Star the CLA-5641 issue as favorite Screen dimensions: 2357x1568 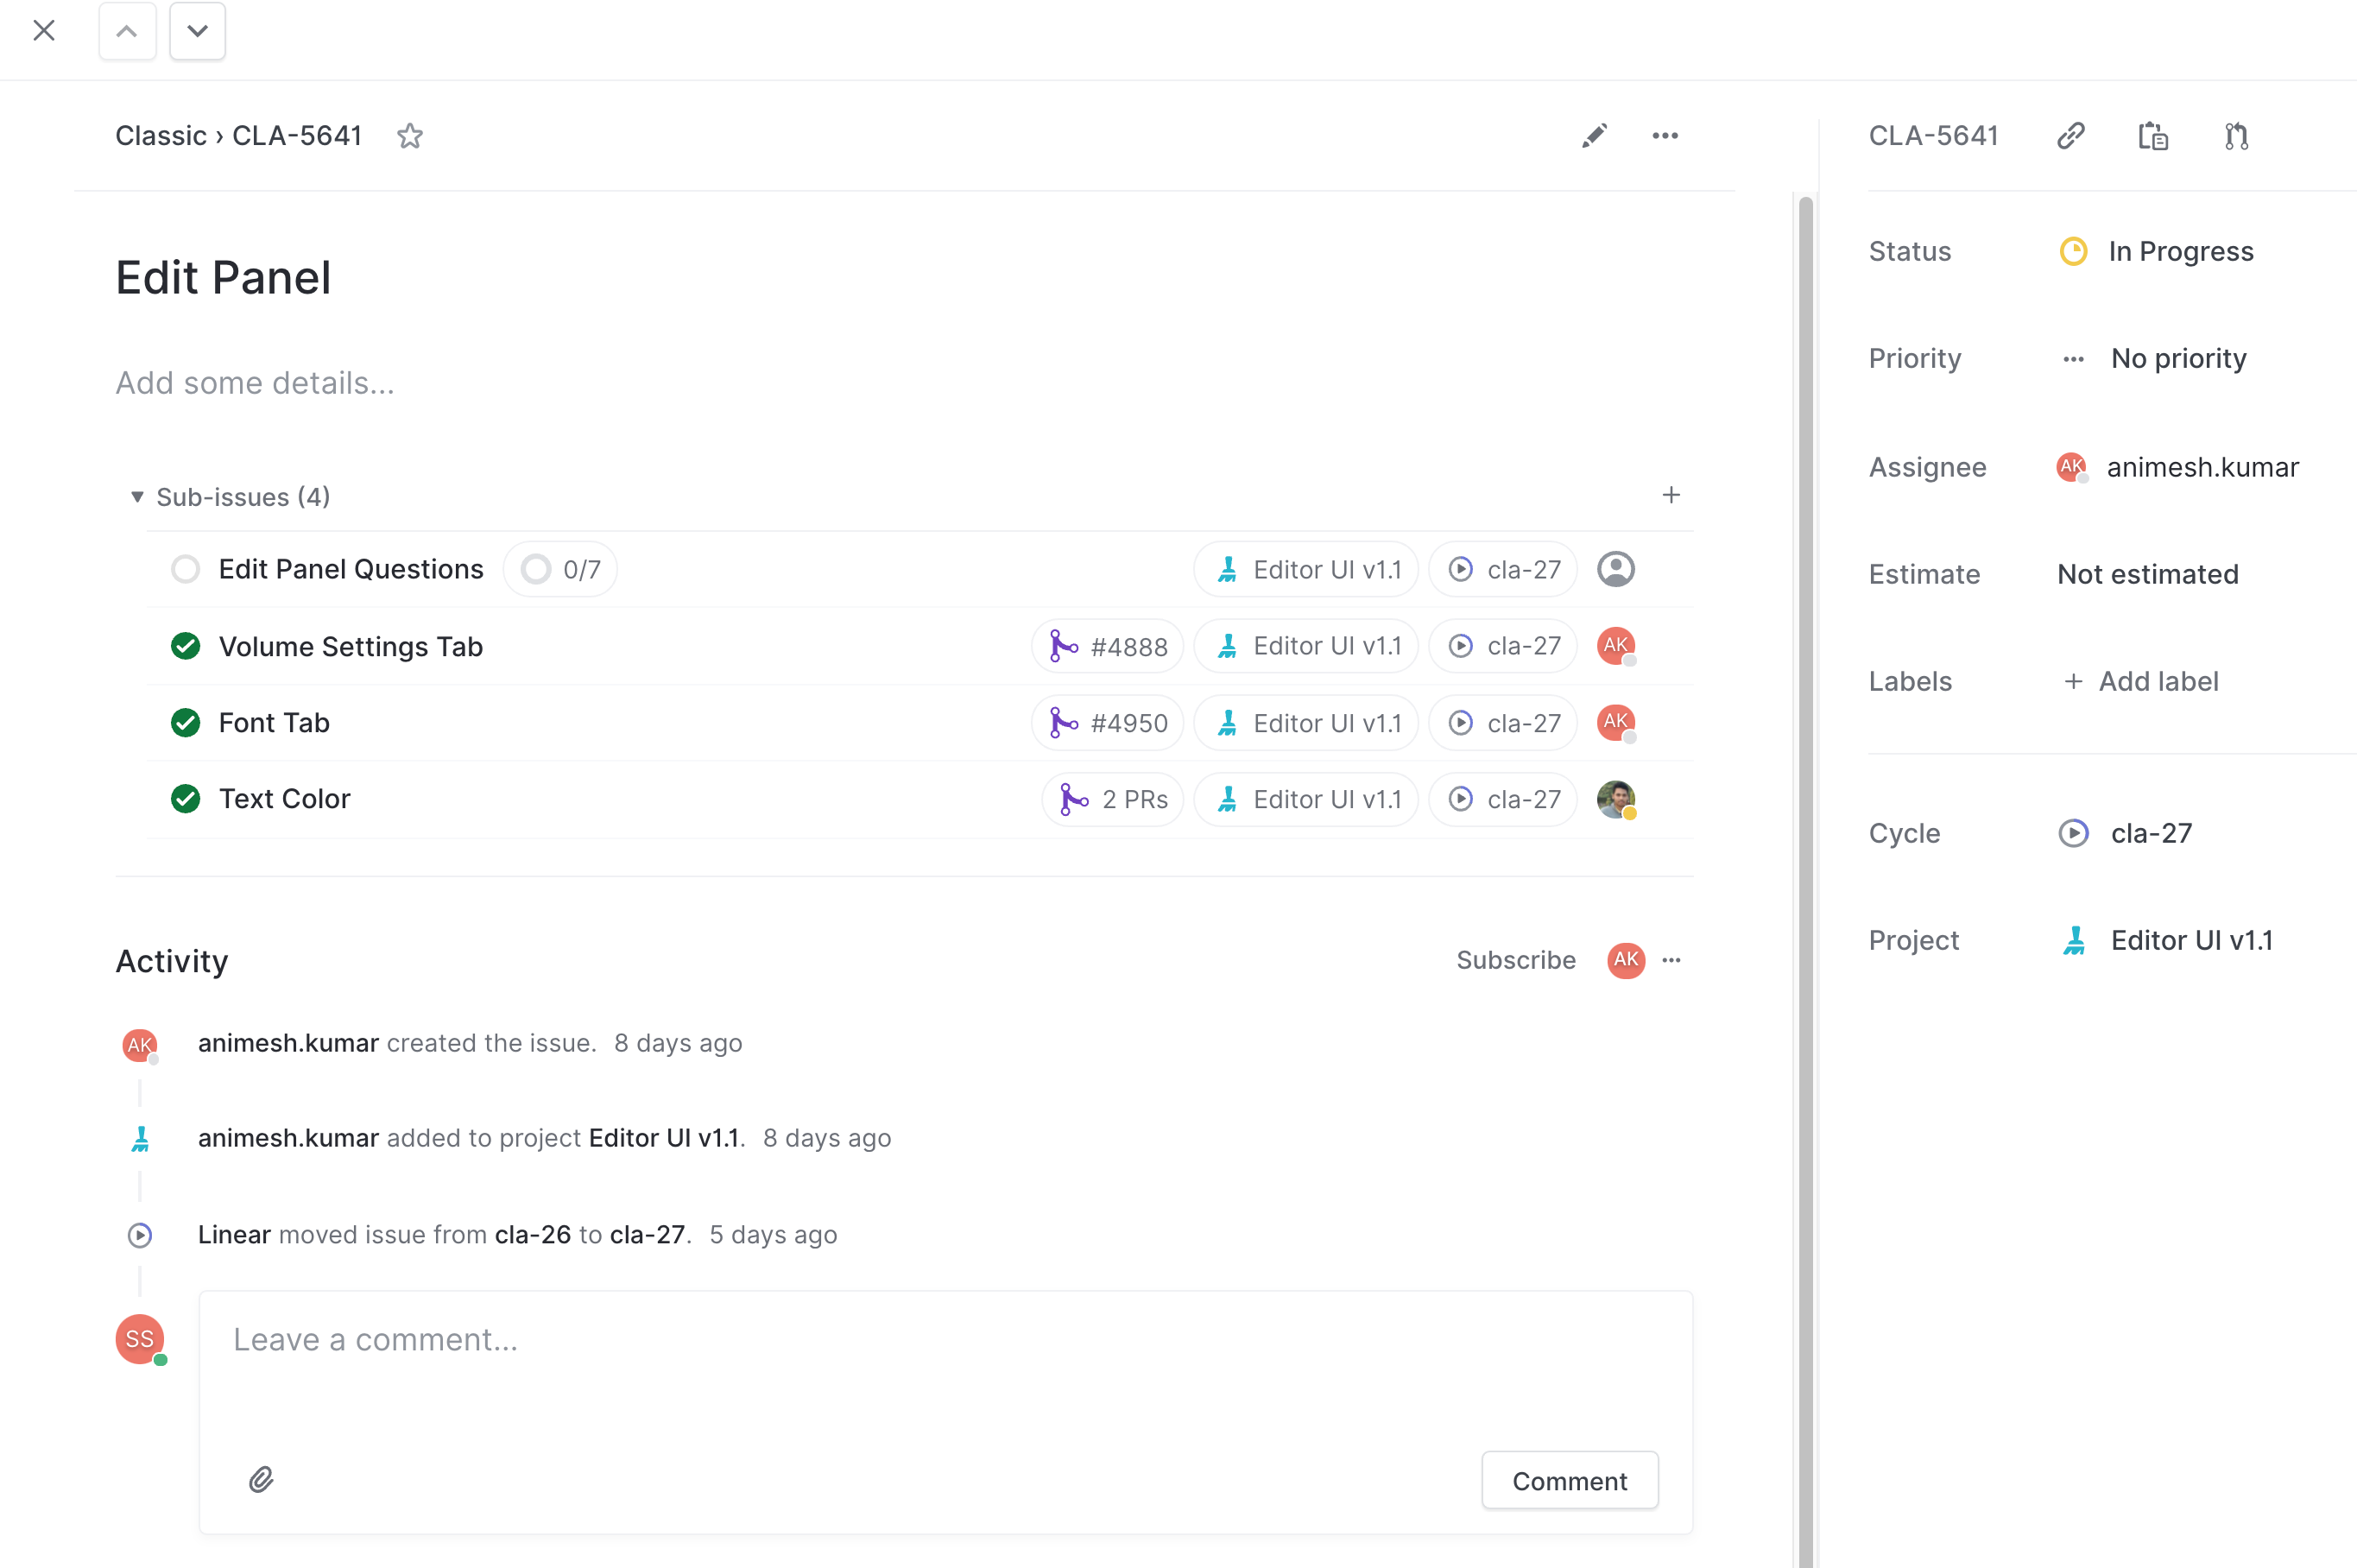(x=409, y=136)
